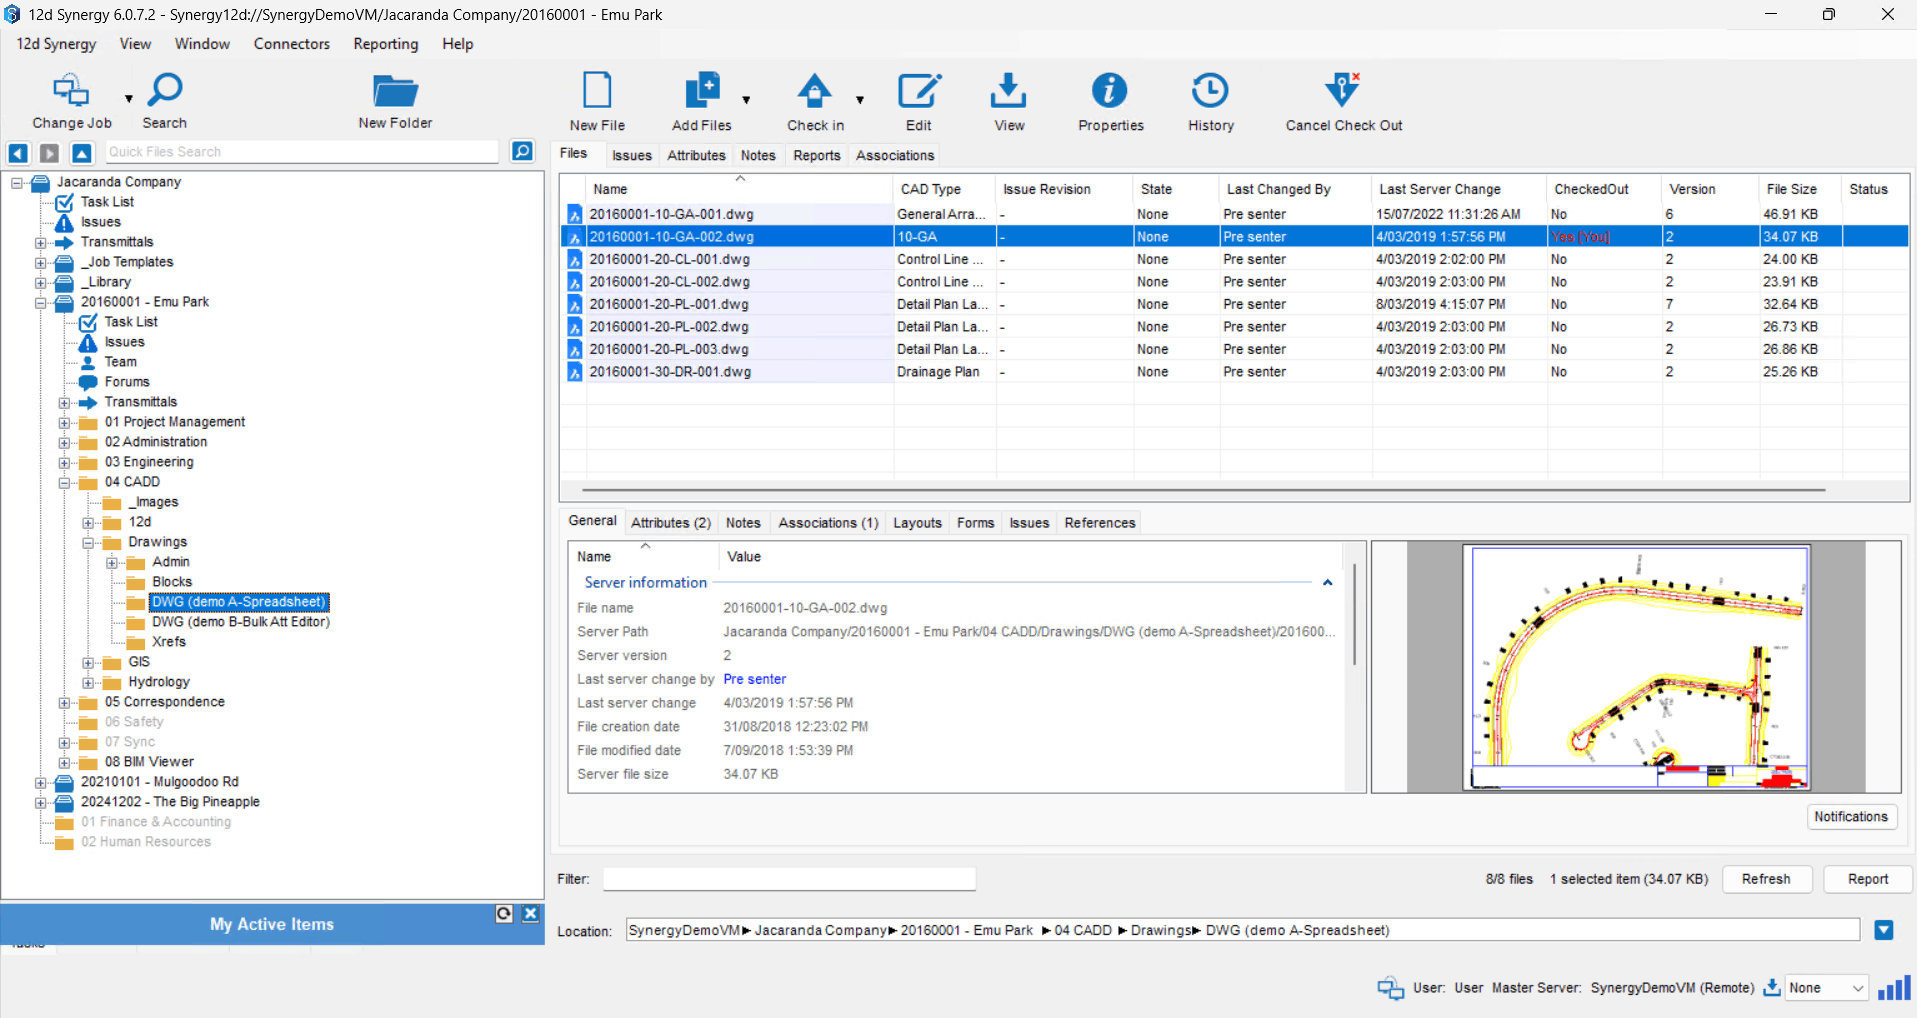Image resolution: width=1917 pixels, height=1018 pixels.
Task: Open the 12d Synergy menu
Action: 56,44
